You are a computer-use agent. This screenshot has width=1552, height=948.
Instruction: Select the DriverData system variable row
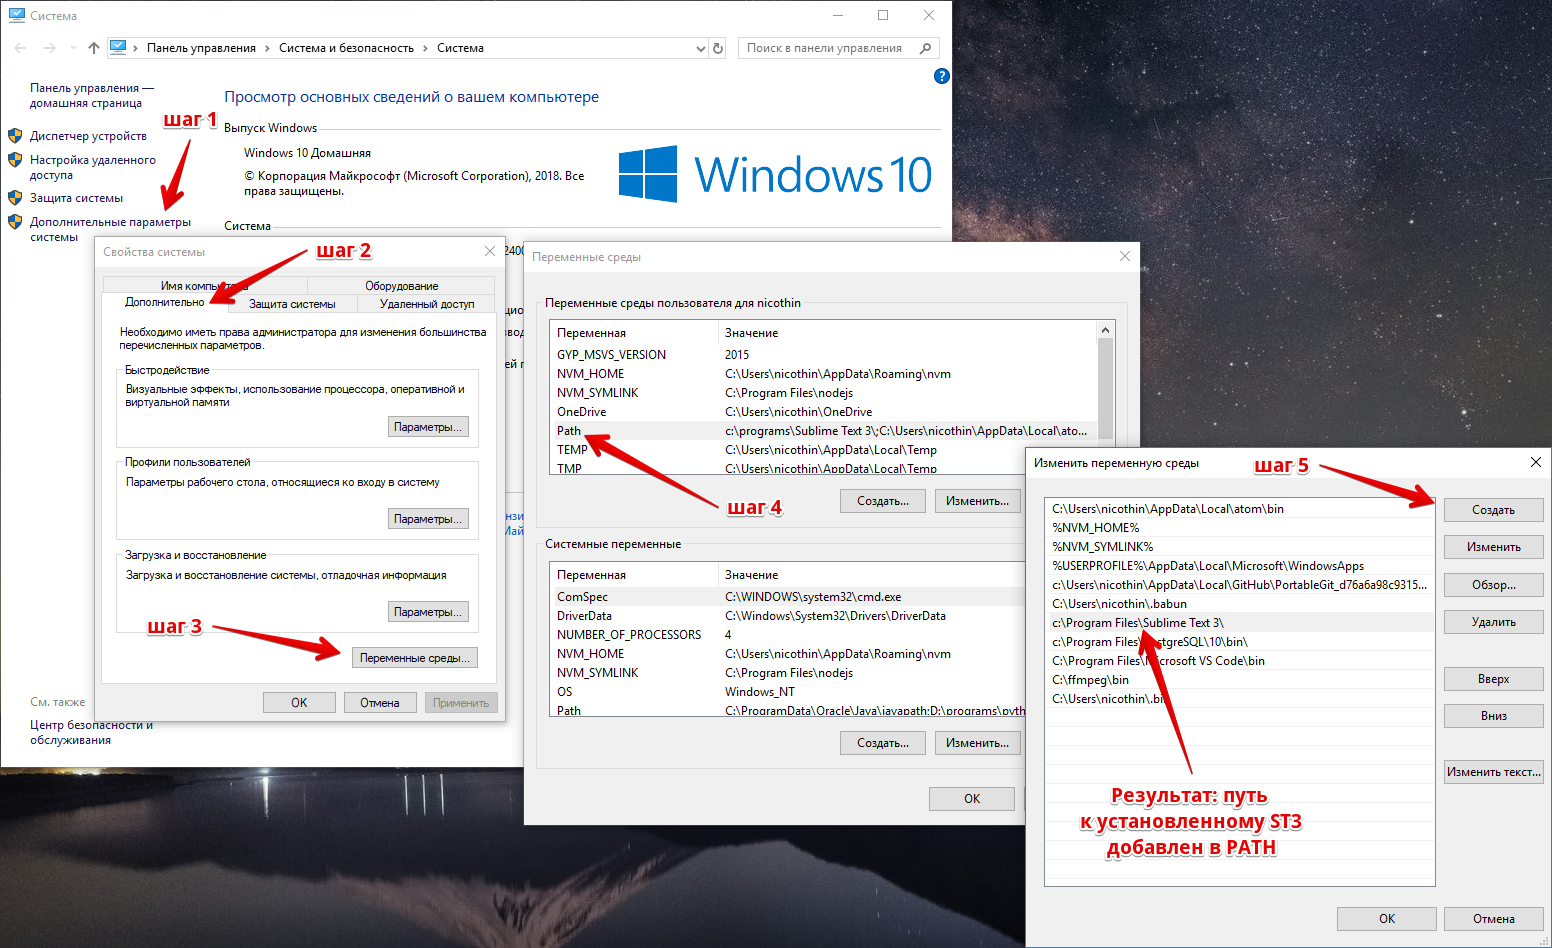tap(787, 616)
